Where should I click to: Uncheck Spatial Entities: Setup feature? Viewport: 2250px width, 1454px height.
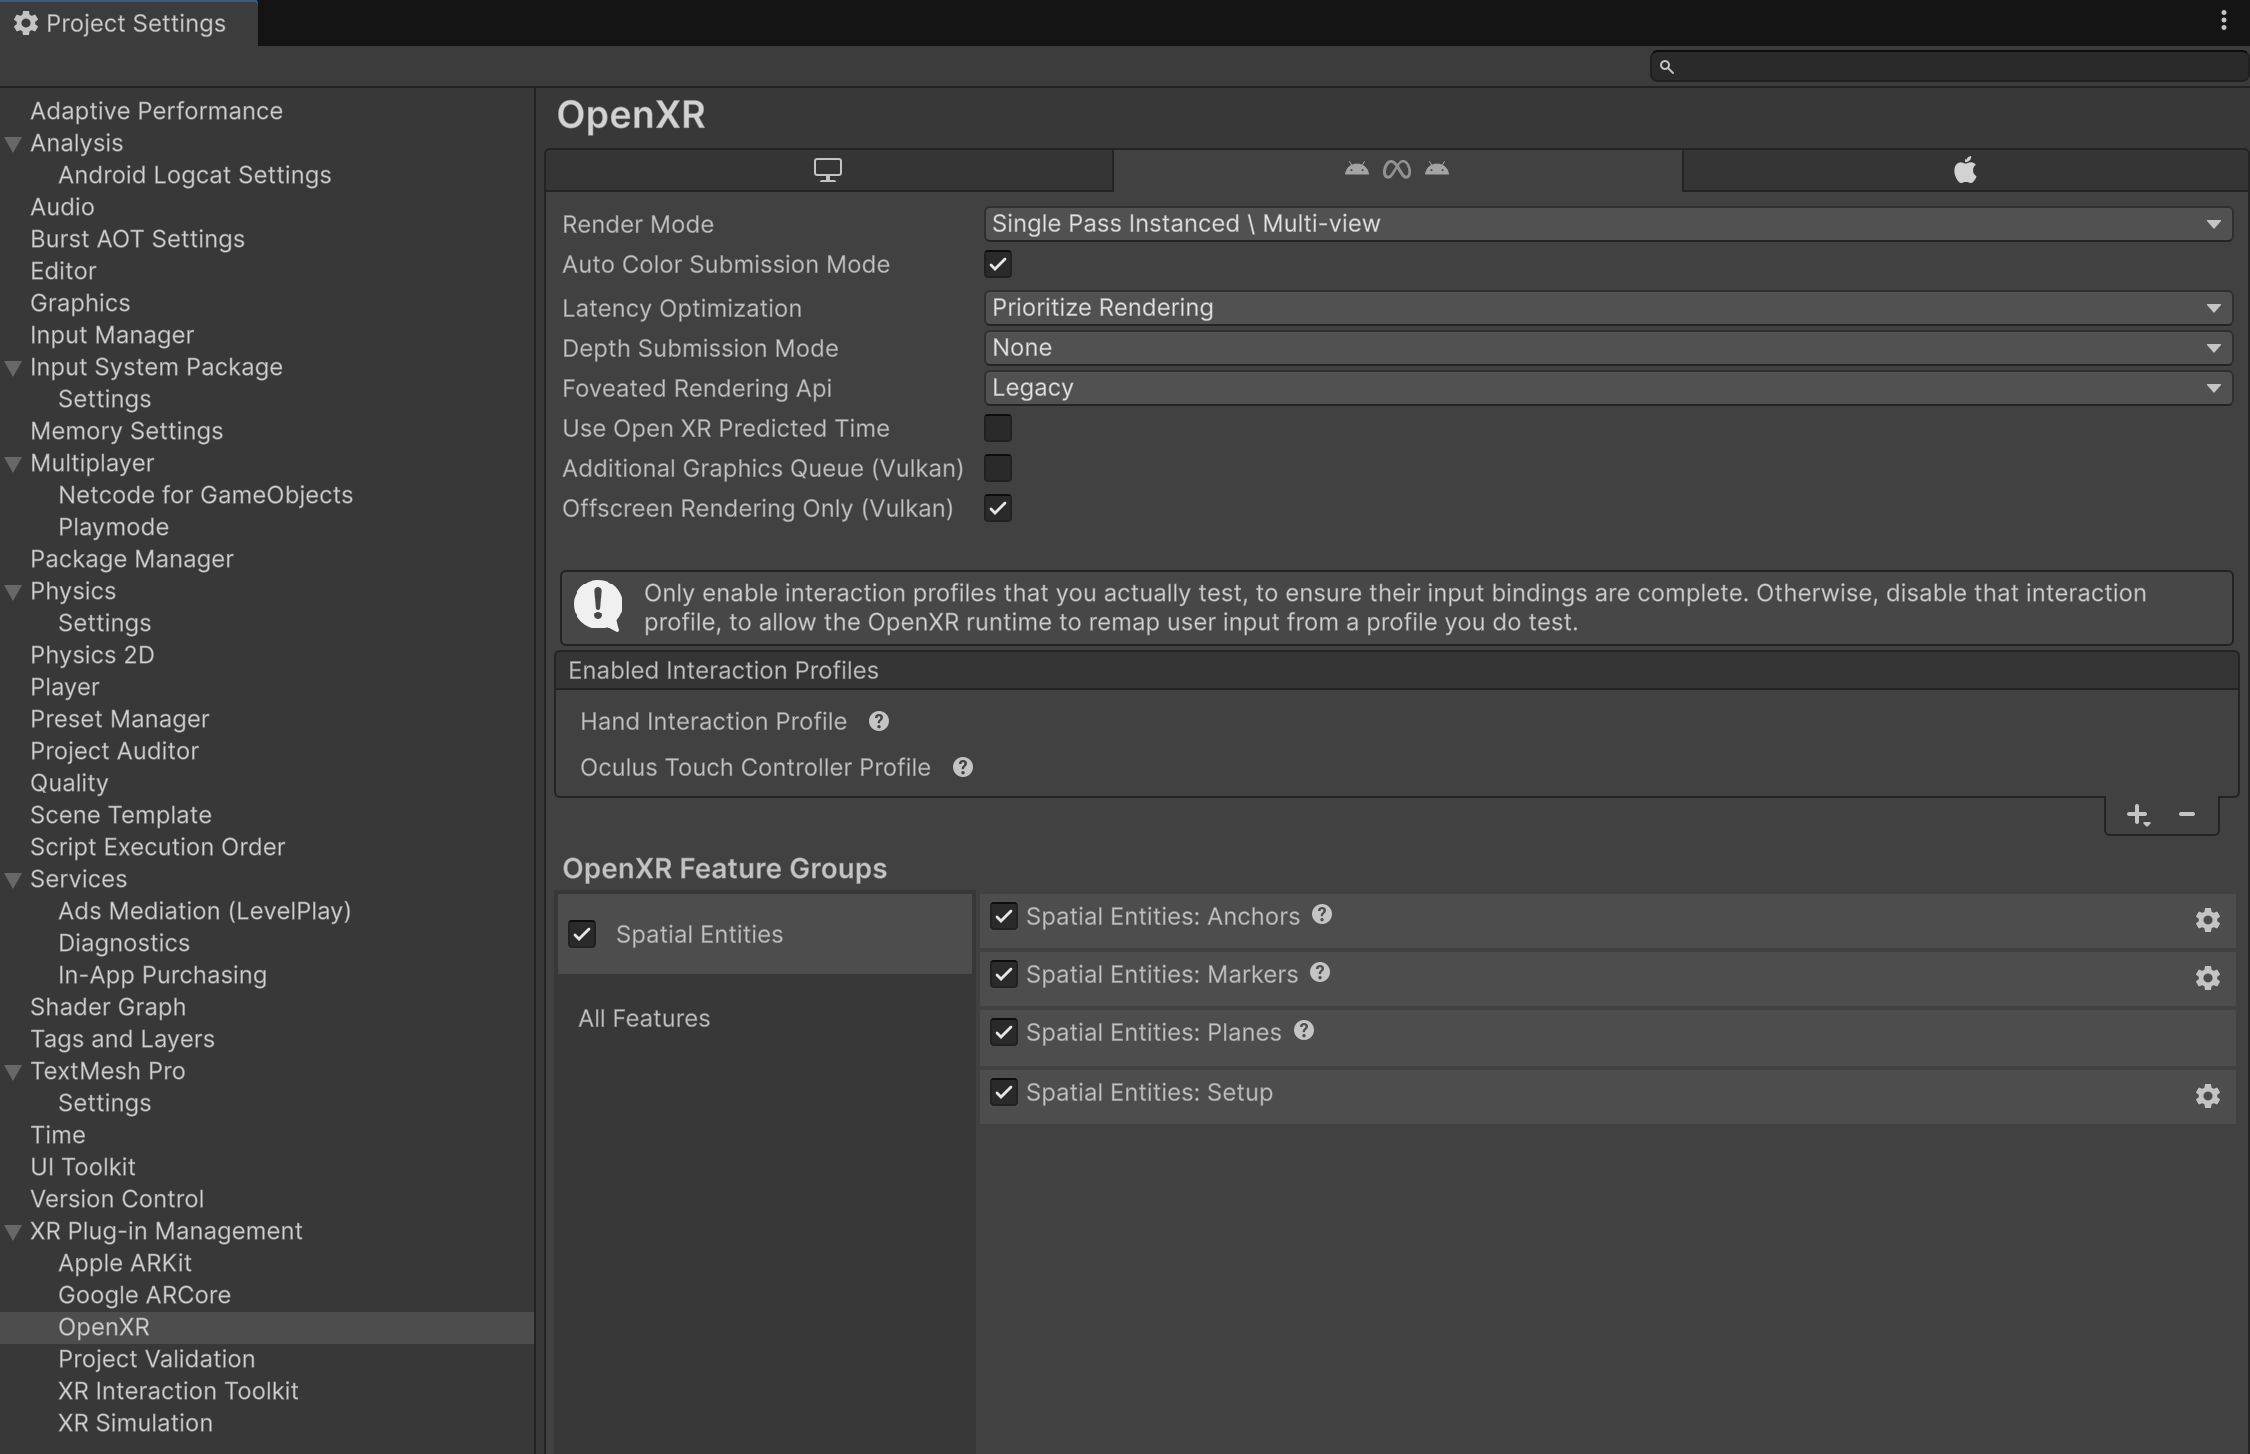pyautogui.click(x=1004, y=1092)
